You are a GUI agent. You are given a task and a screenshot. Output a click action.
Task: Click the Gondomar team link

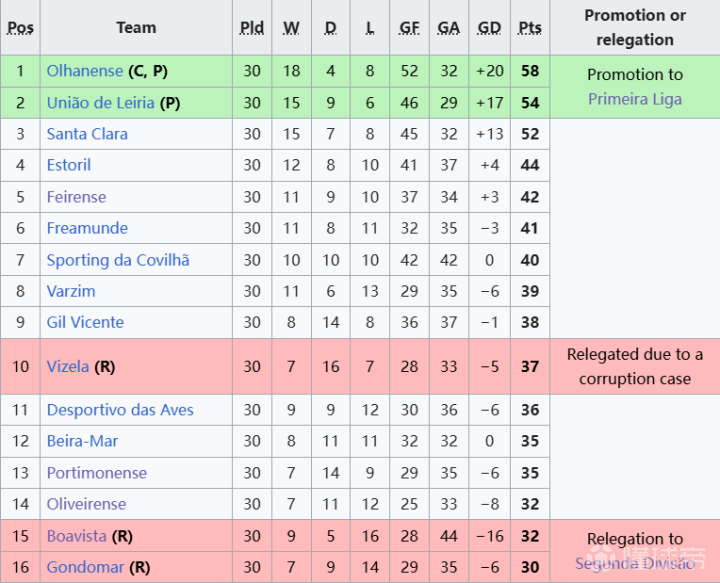pyautogui.click(x=85, y=567)
